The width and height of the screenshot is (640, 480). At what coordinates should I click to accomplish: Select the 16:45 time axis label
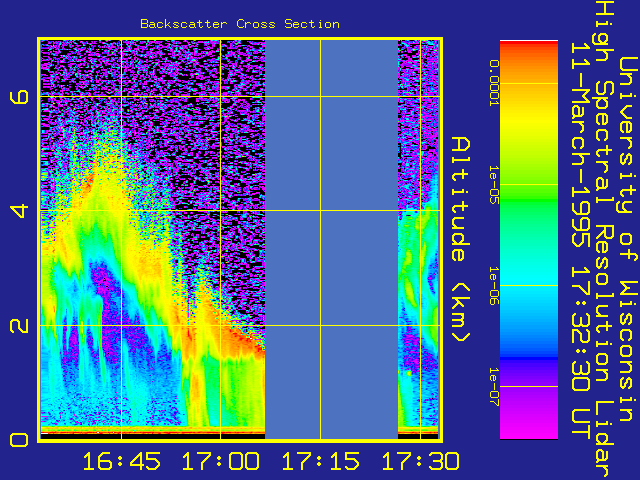coord(122,462)
